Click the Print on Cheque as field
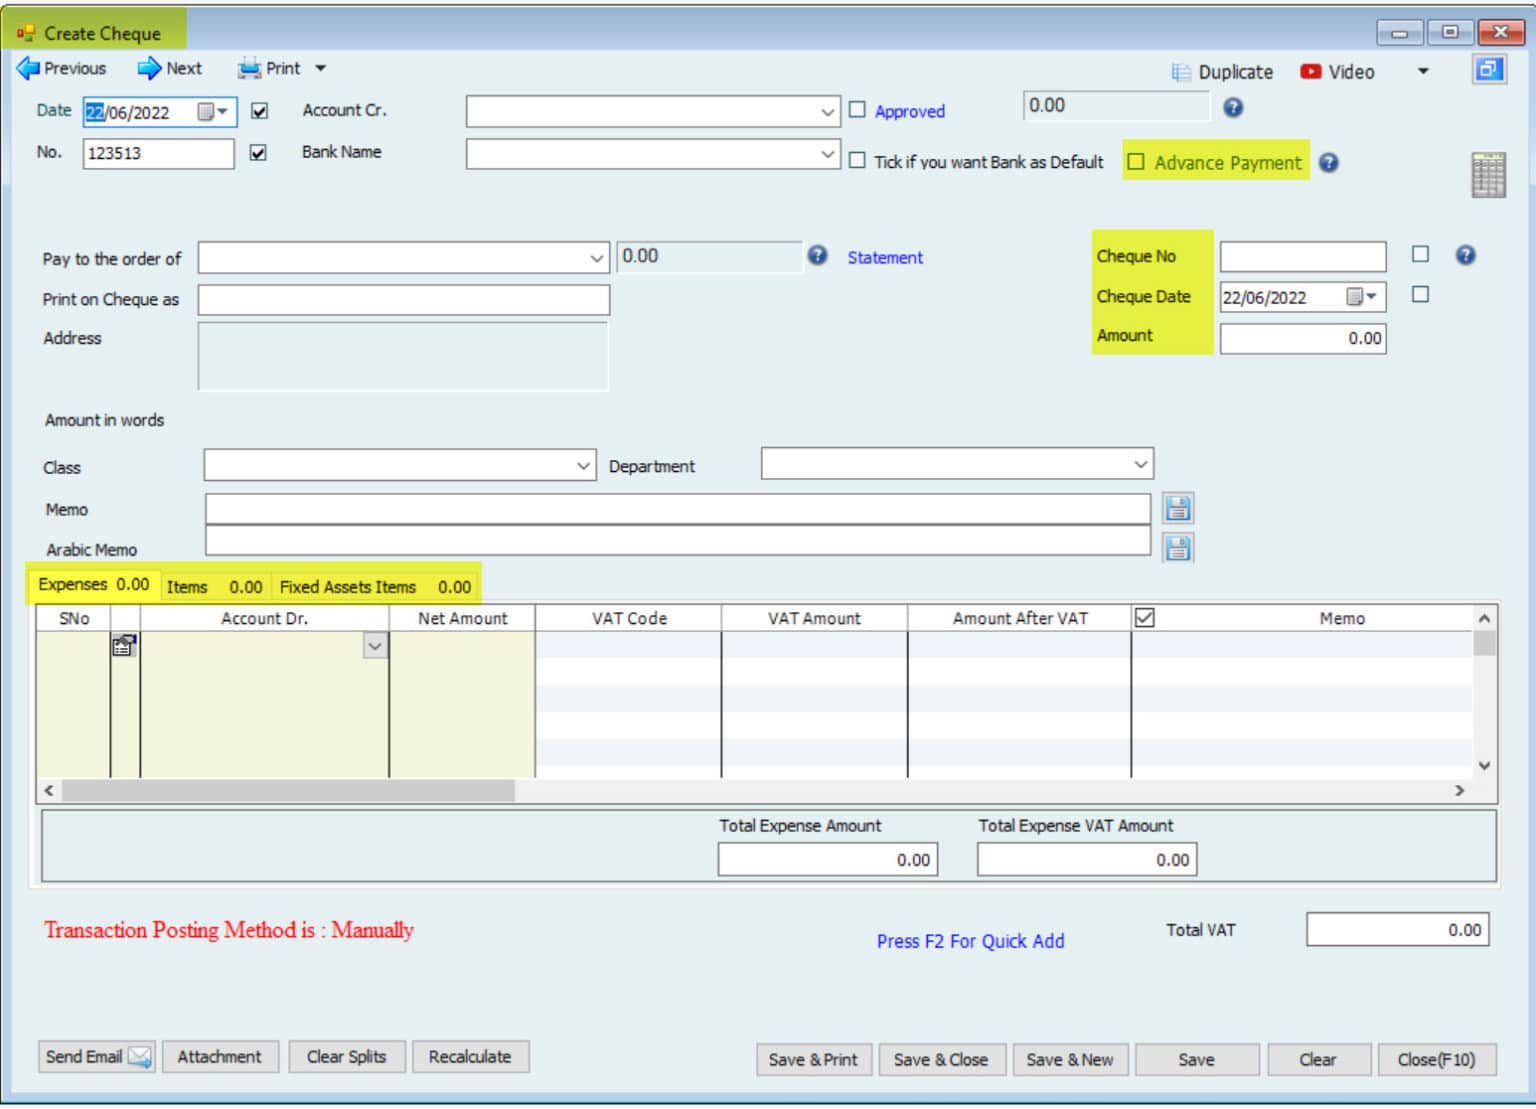Viewport: 1536px width, 1109px height. click(404, 299)
